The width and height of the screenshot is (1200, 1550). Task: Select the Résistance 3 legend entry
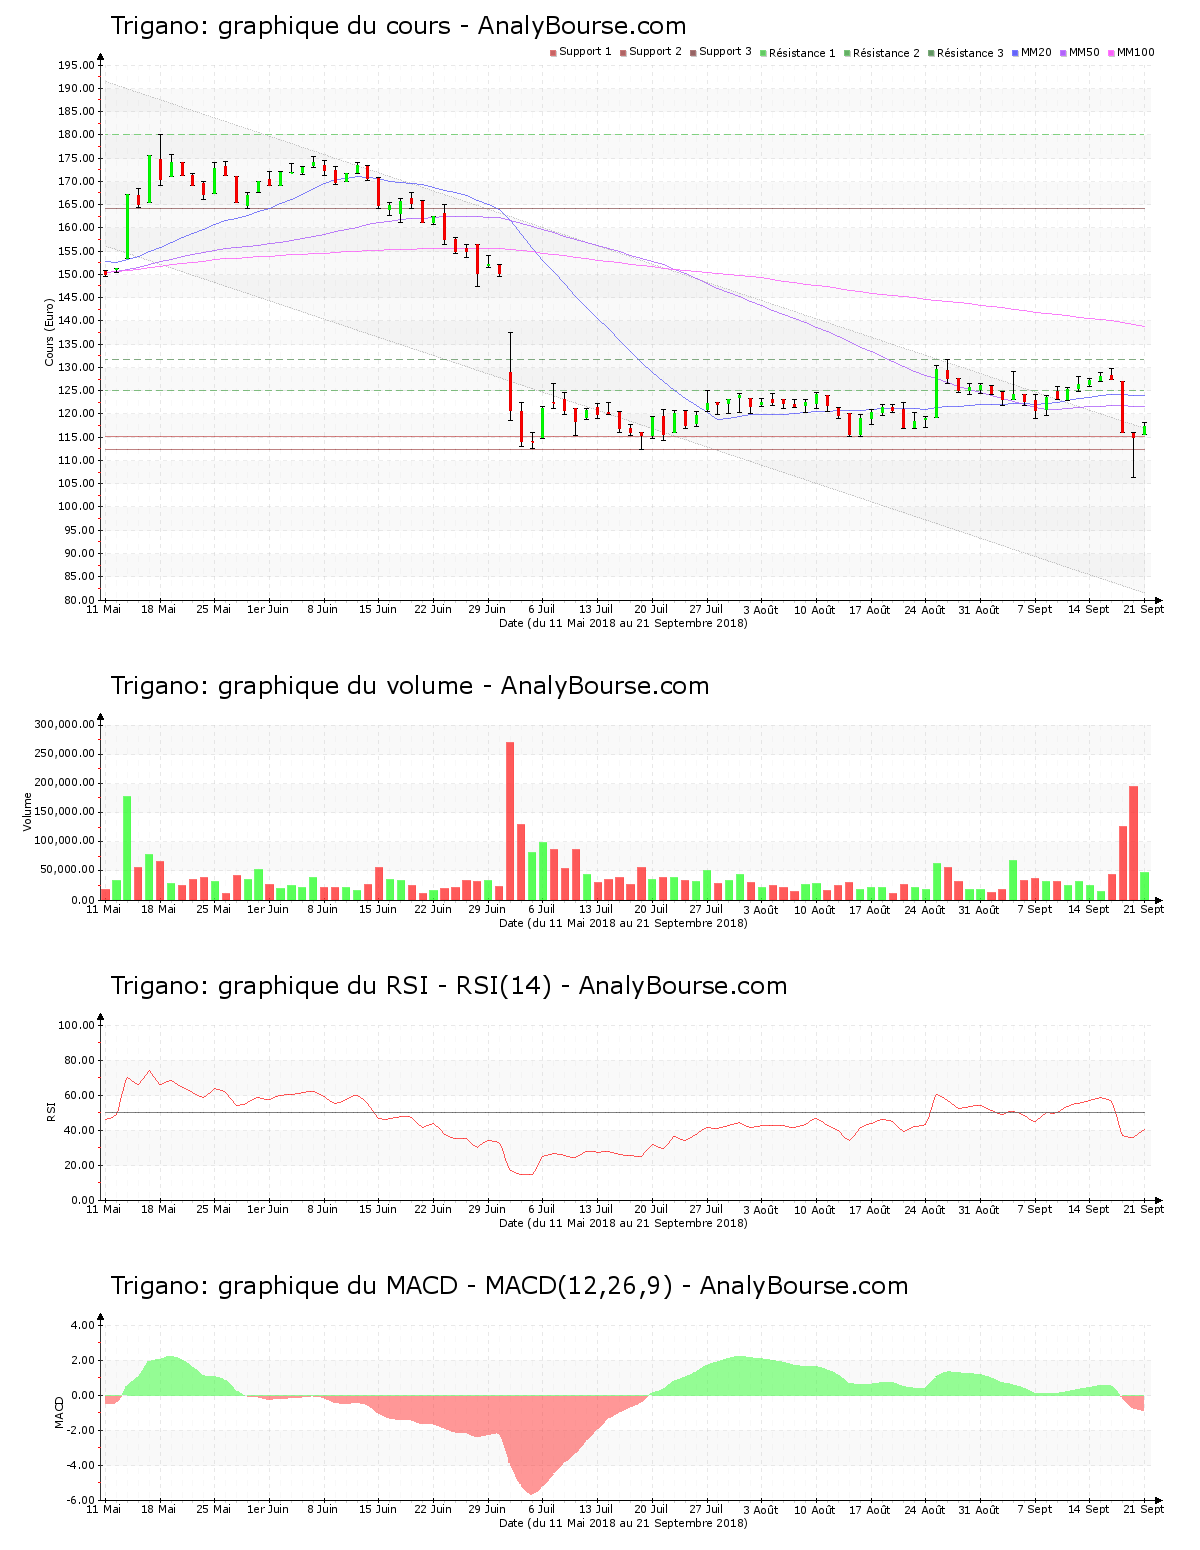click(966, 53)
